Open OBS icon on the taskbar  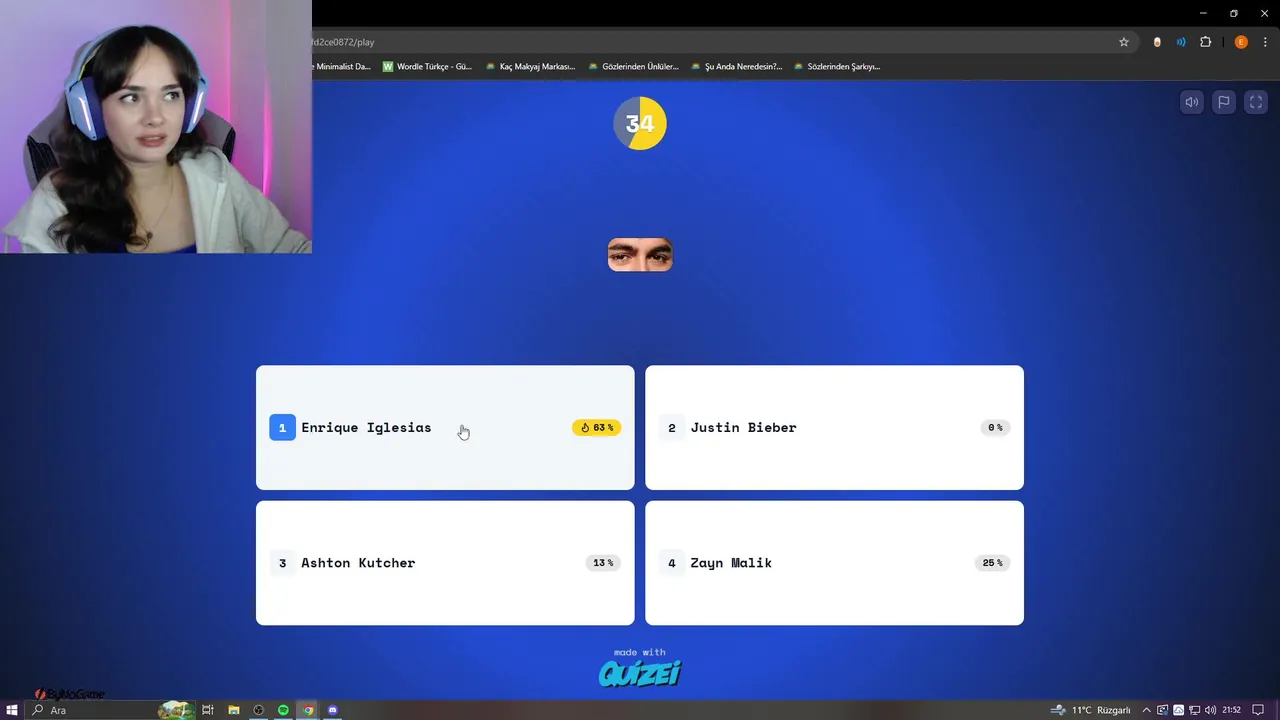point(259,710)
